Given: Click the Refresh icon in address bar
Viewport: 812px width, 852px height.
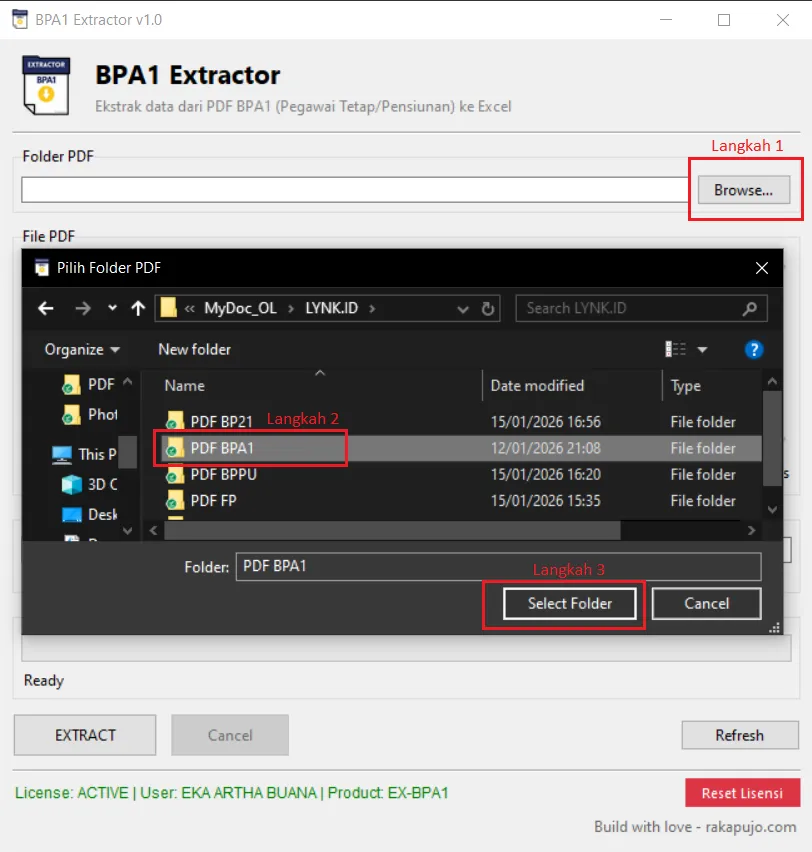Looking at the screenshot, I should (488, 308).
